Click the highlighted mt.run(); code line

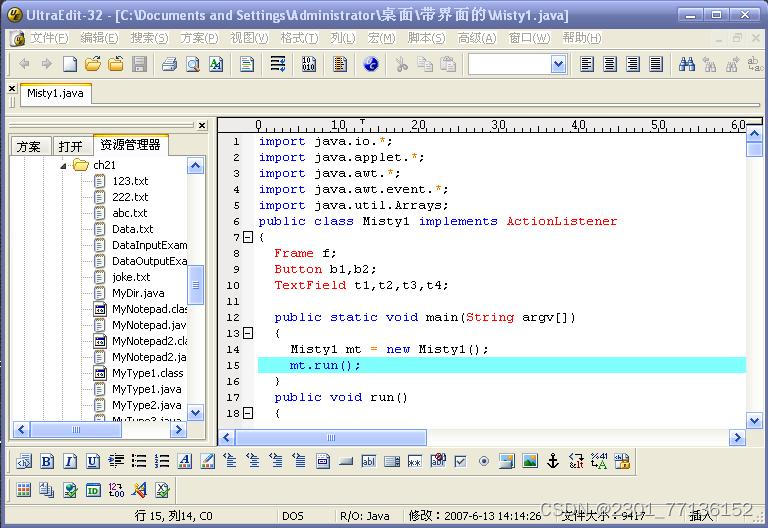tap(502, 365)
